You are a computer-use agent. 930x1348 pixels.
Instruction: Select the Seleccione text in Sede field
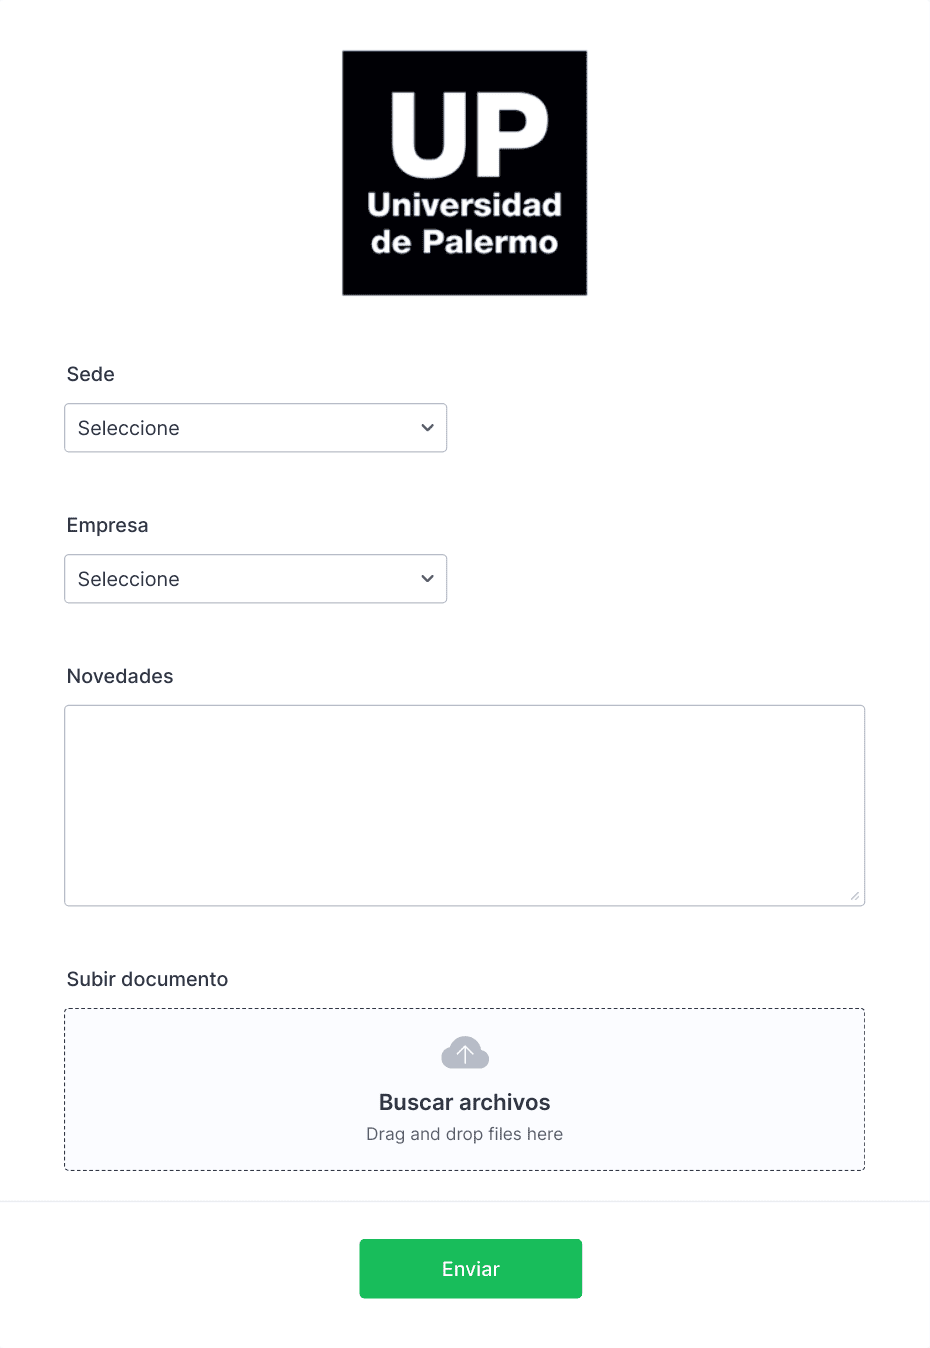click(x=129, y=428)
